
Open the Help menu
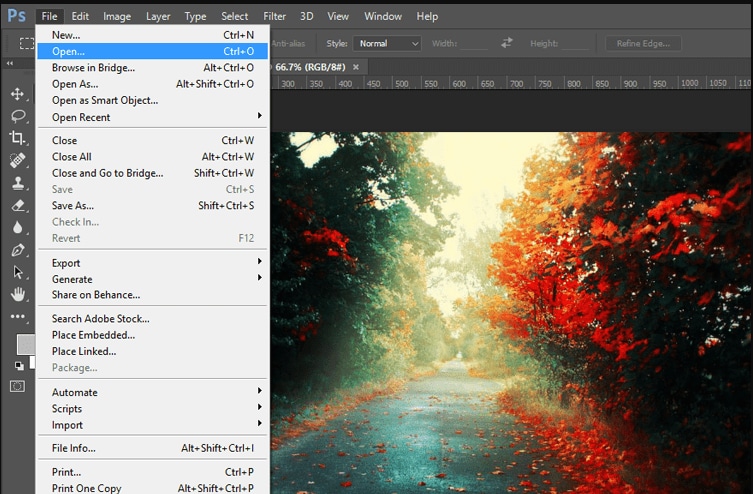click(427, 16)
